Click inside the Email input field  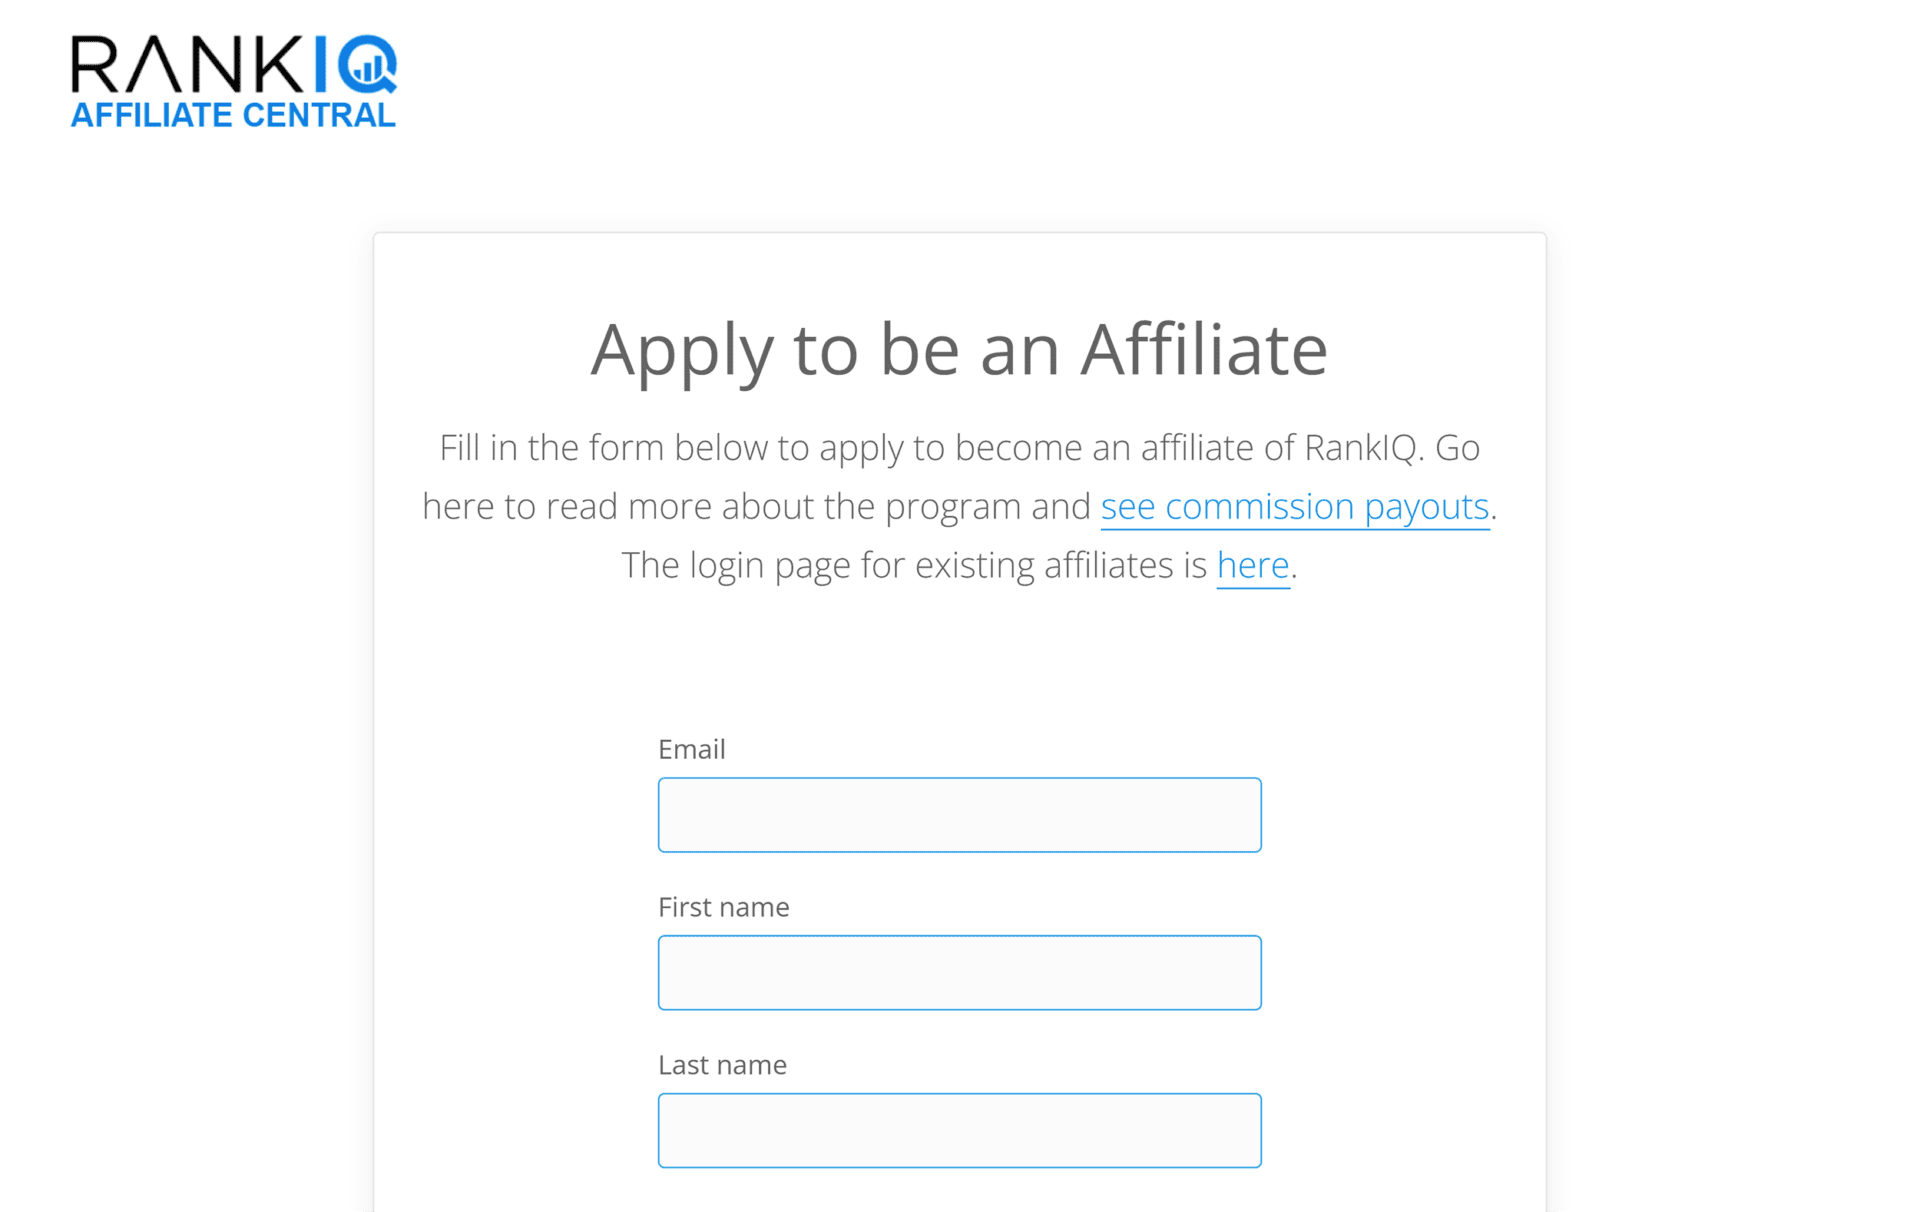coord(959,814)
